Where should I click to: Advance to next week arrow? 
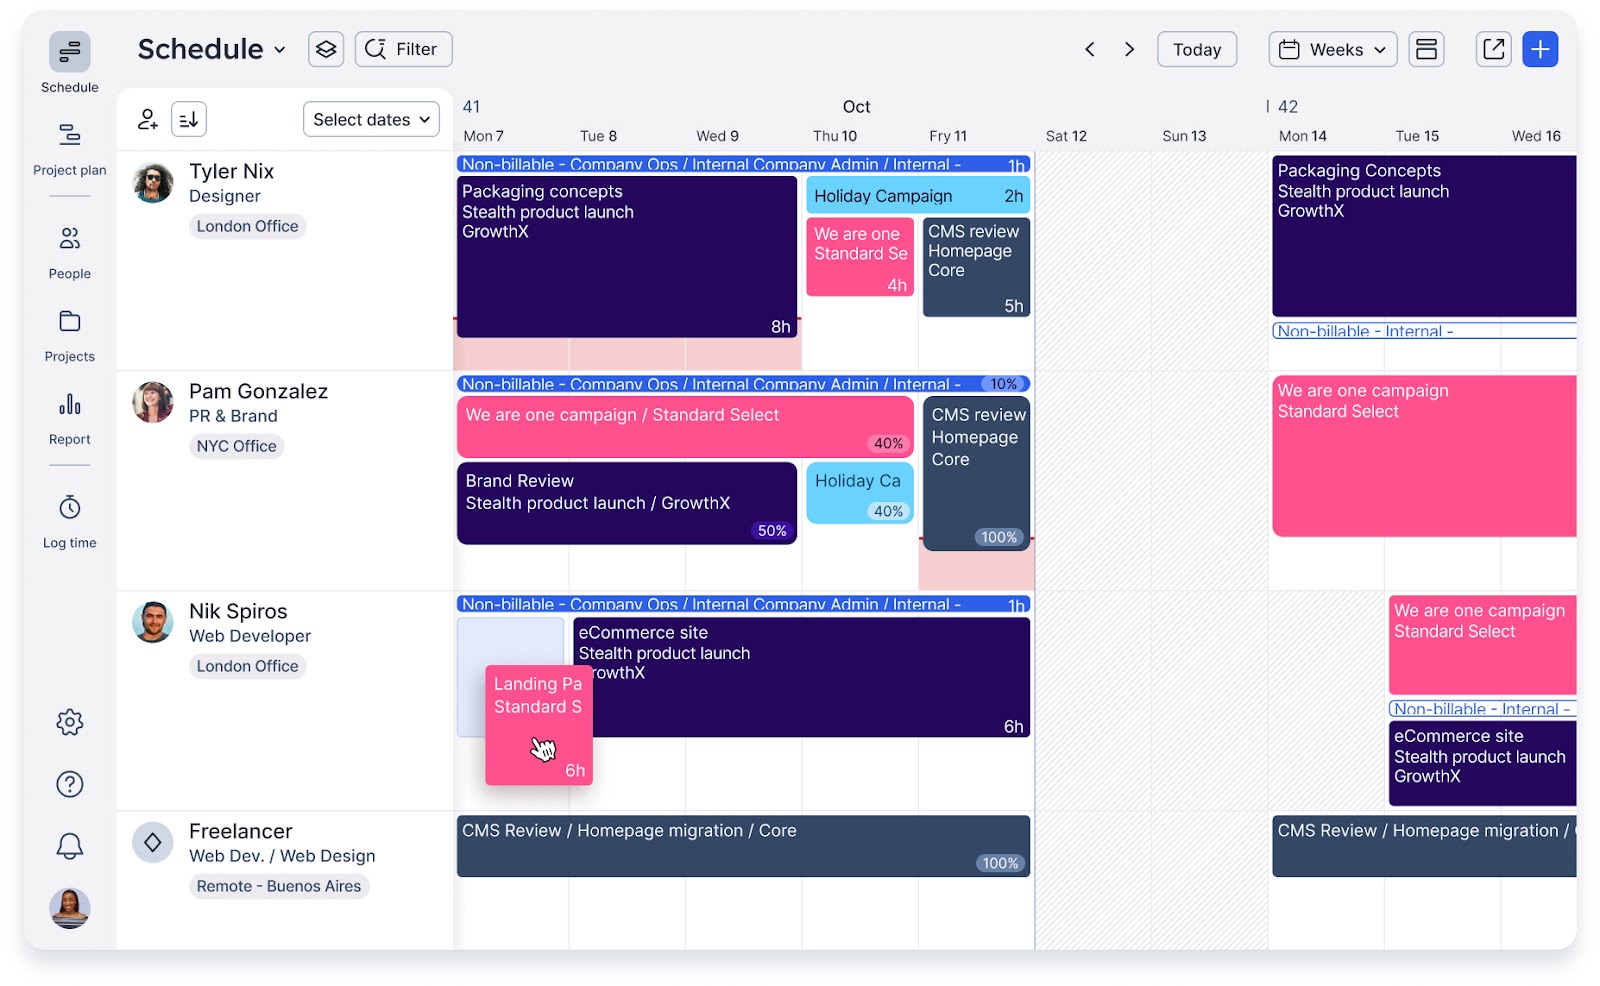click(x=1129, y=49)
